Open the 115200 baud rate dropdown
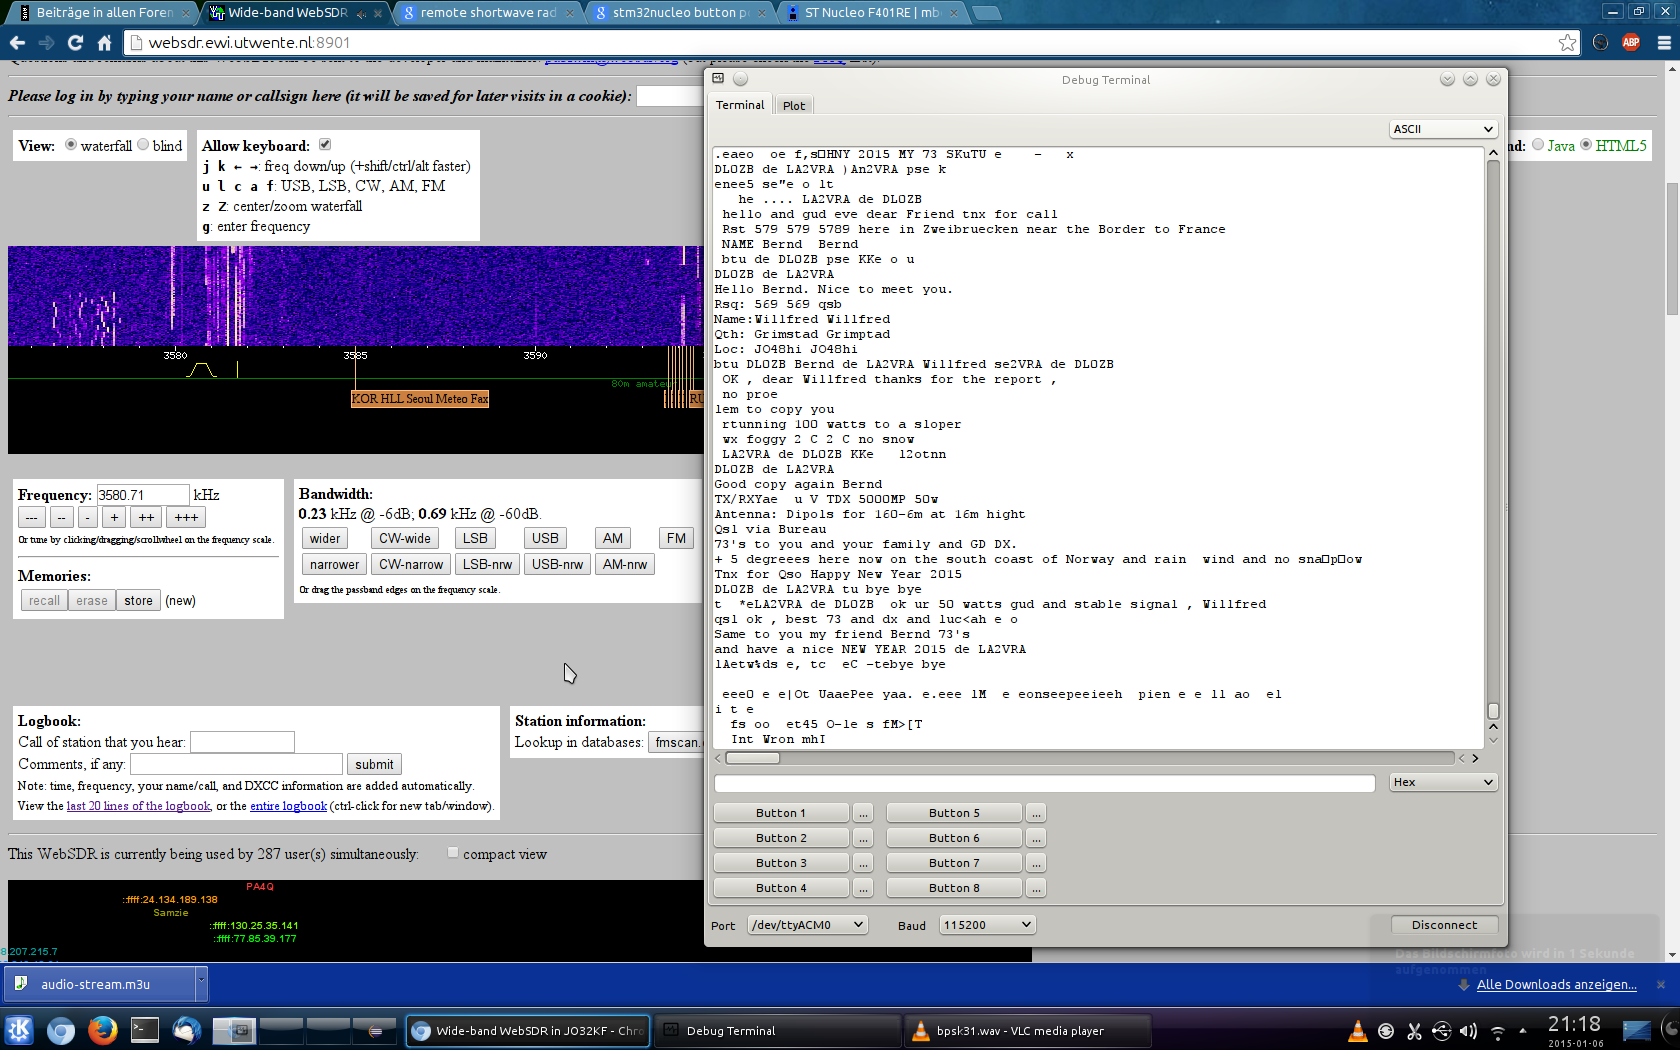 pyautogui.click(x=987, y=925)
